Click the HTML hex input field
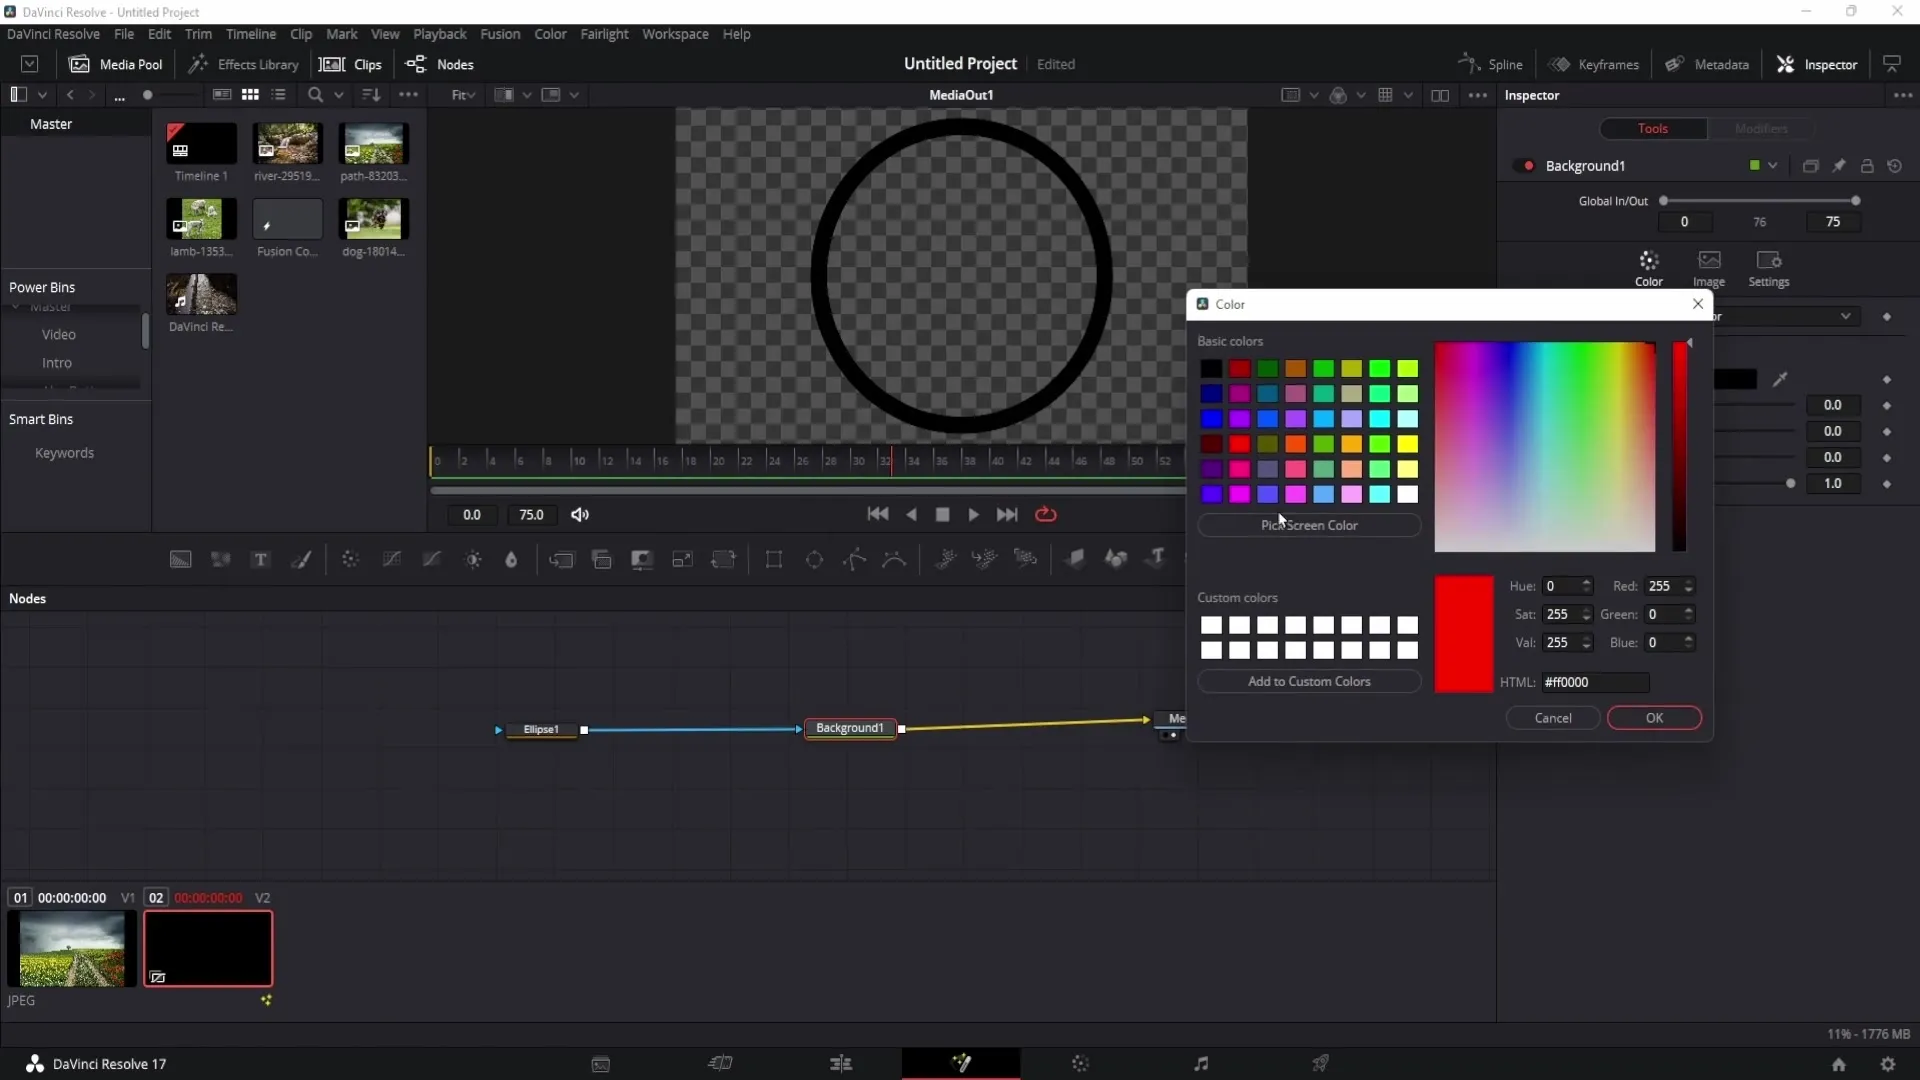This screenshot has width=1920, height=1080. click(x=1597, y=682)
